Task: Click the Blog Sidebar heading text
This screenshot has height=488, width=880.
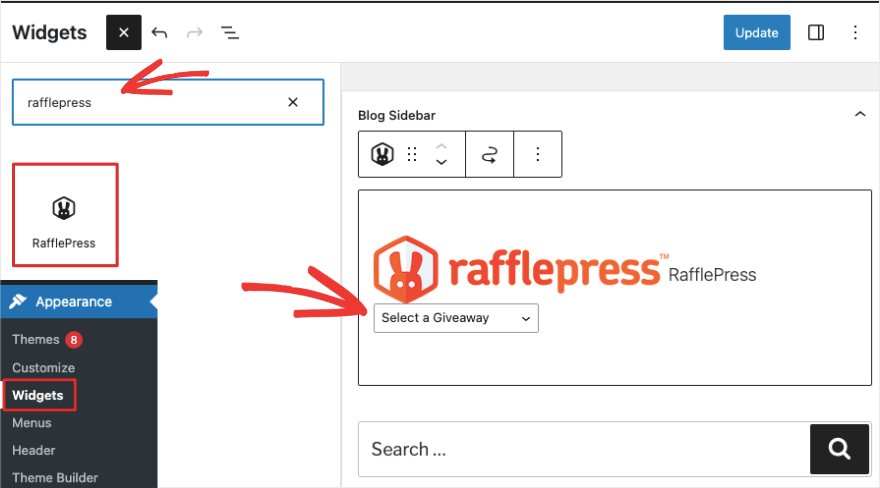Action: click(x=397, y=115)
